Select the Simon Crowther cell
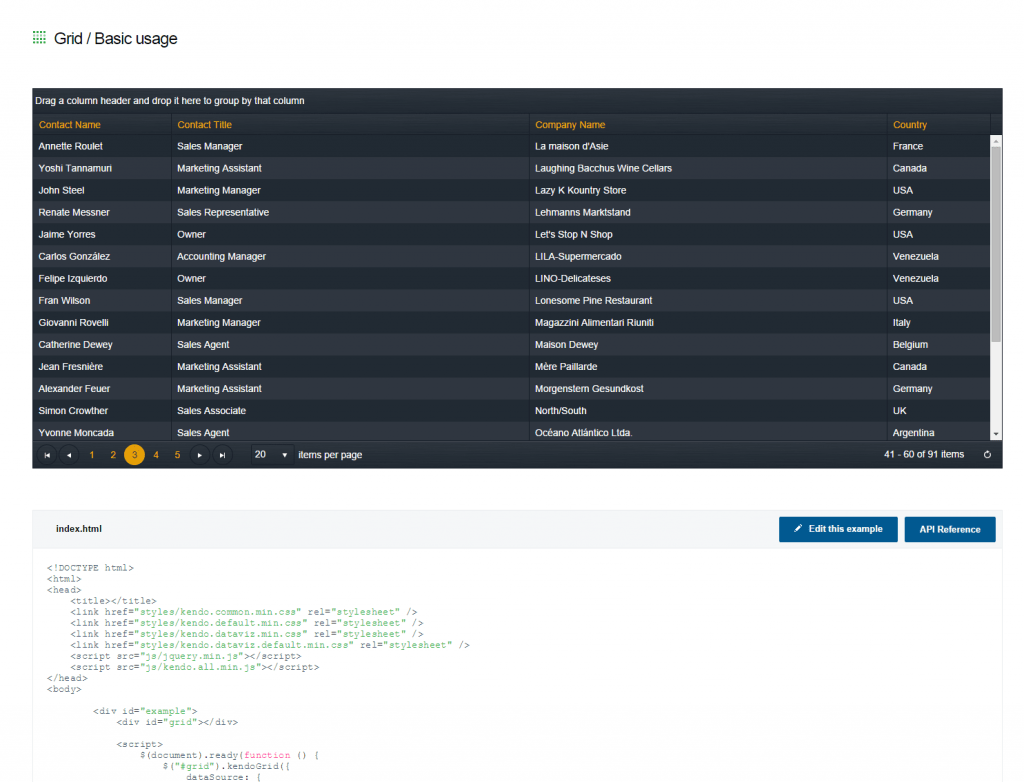The height and width of the screenshot is (782, 1024). click(102, 411)
